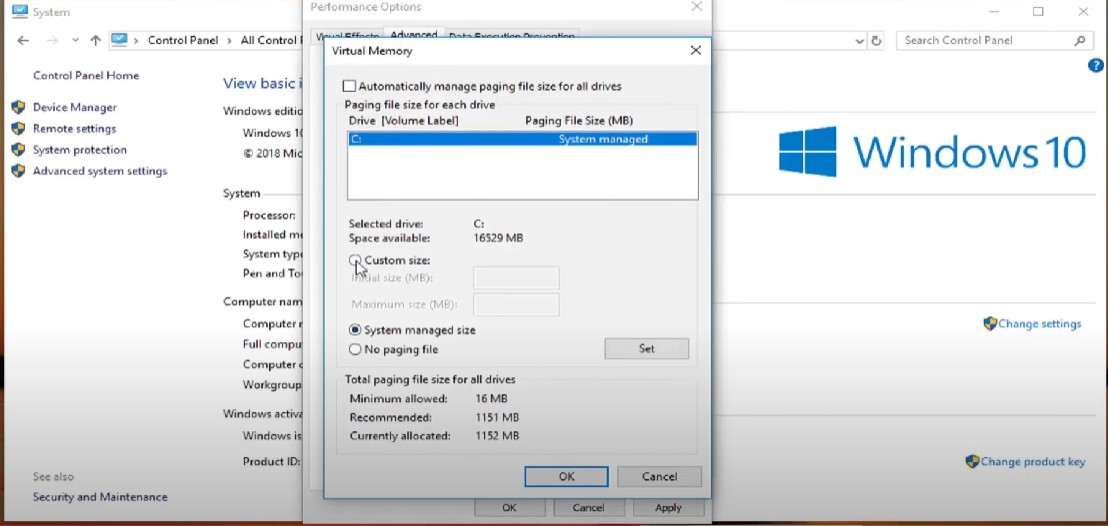Click the shield icon next to Change product key
Image resolution: width=1108 pixels, height=526 pixels.
(972, 462)
